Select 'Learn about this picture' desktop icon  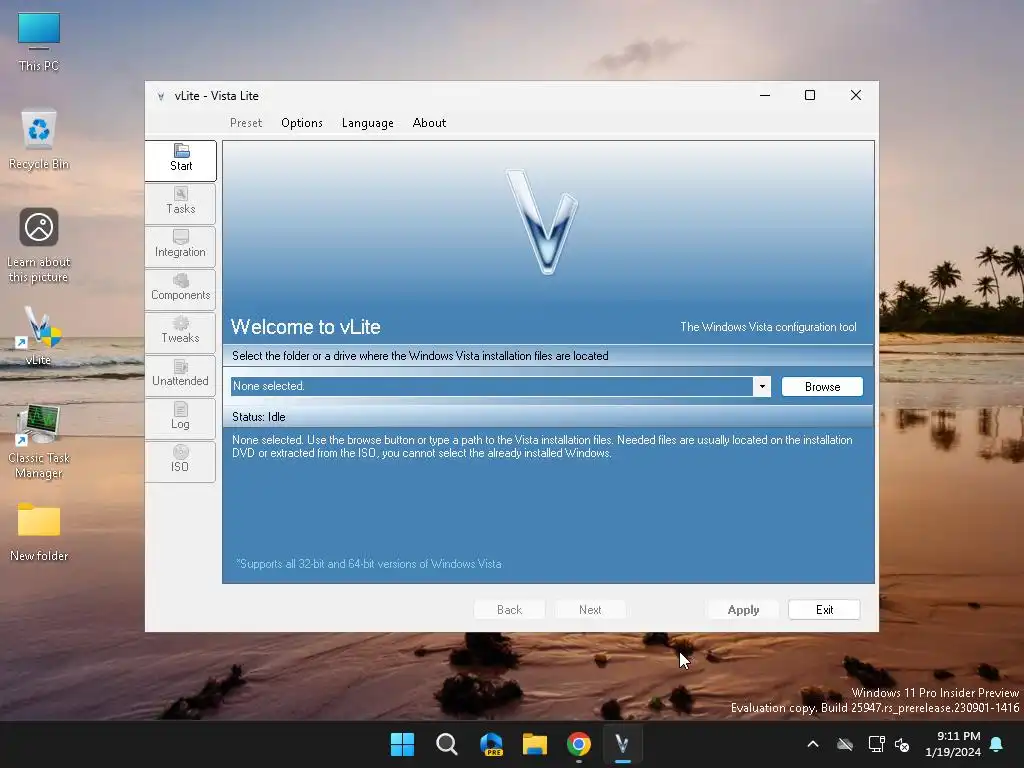(39, 246)
